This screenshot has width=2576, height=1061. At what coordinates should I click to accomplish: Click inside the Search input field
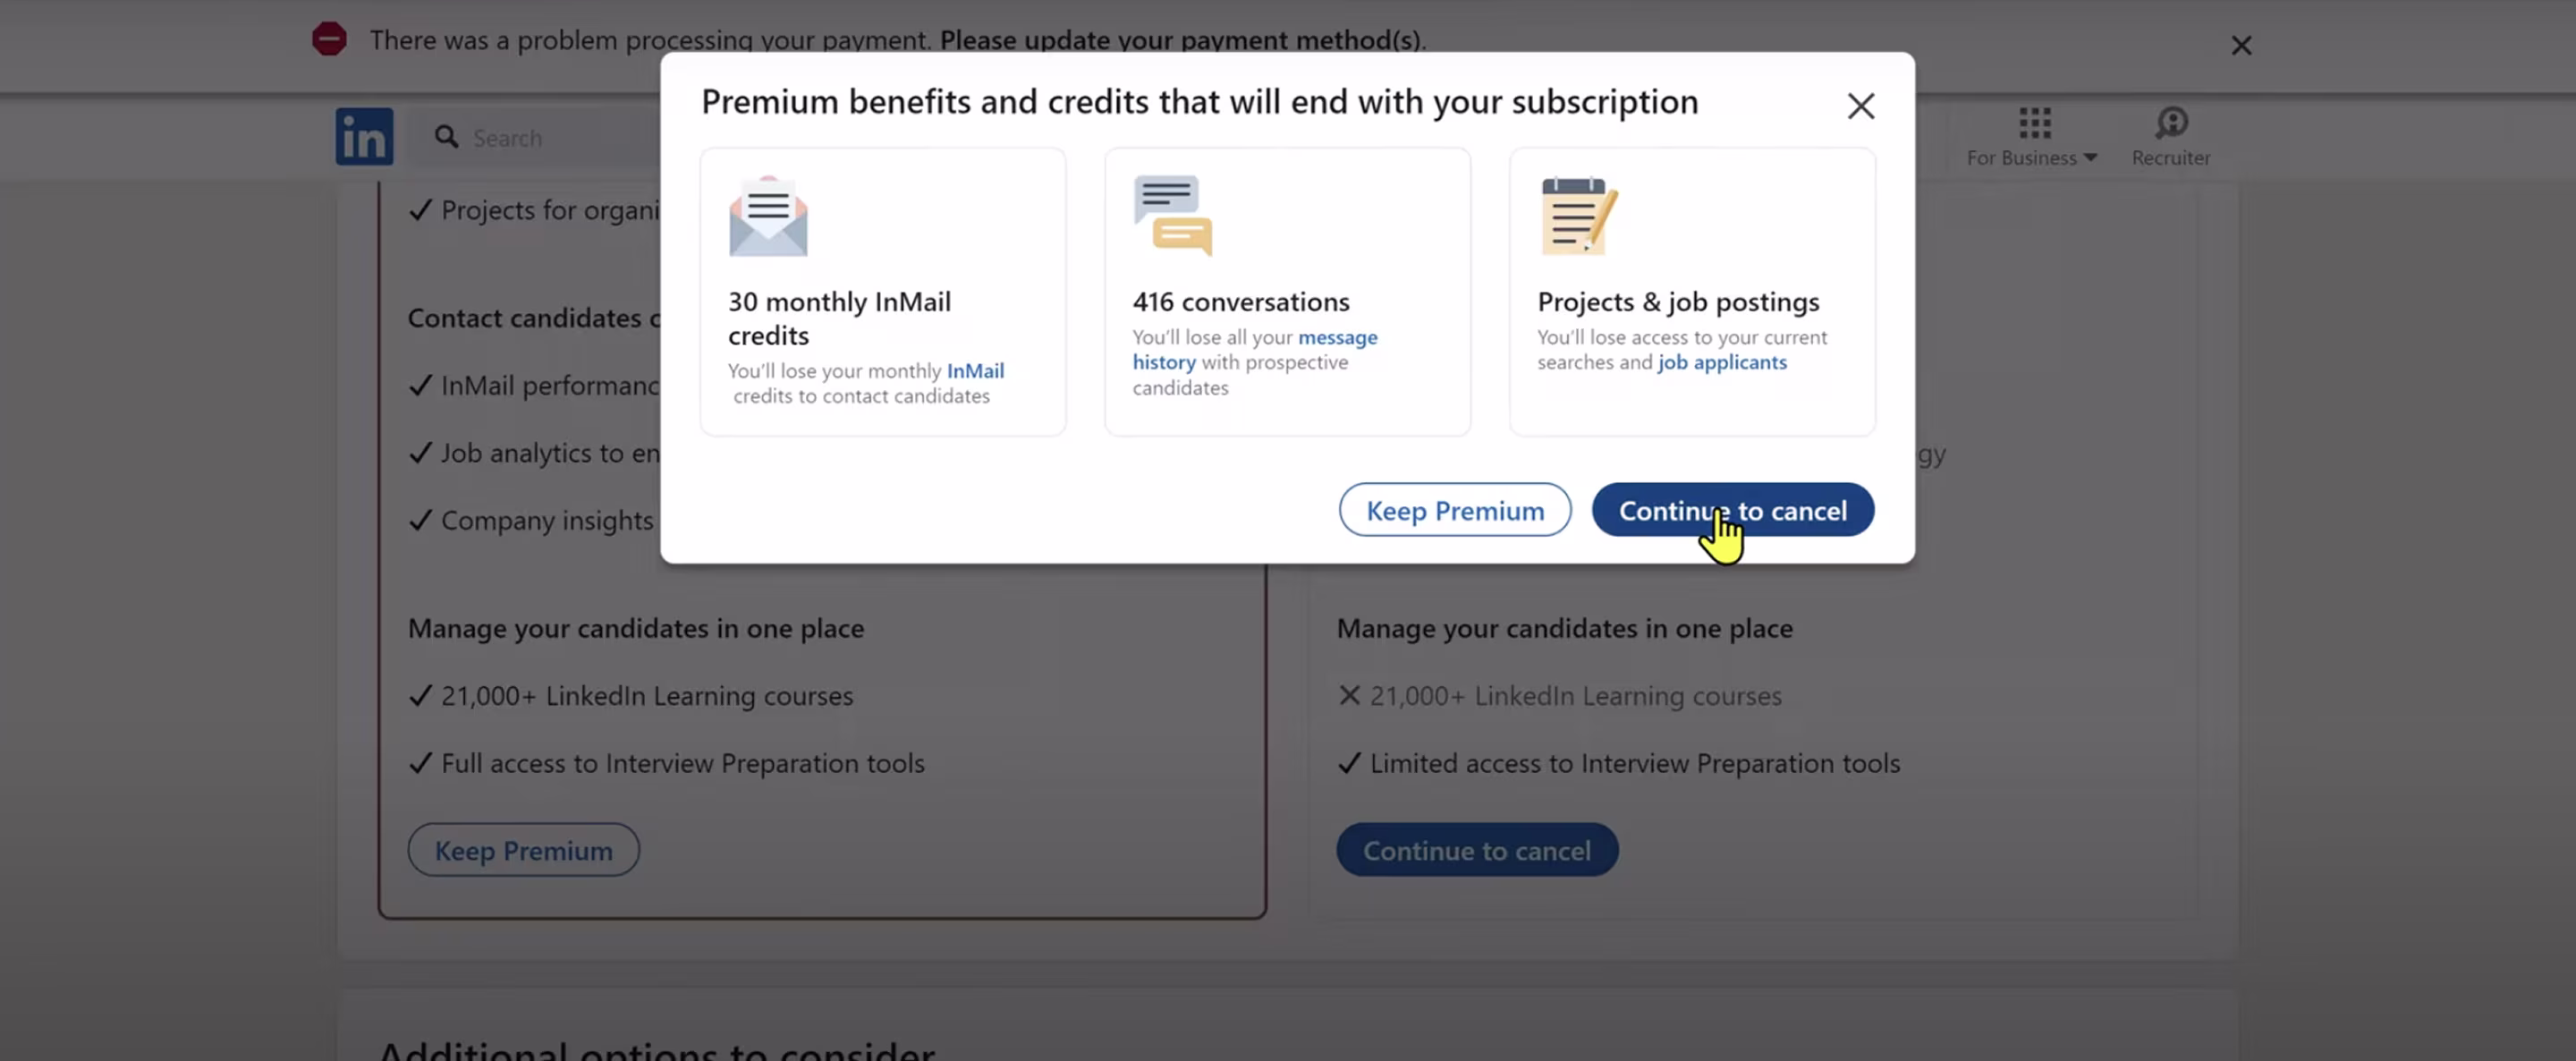(560, 137)
